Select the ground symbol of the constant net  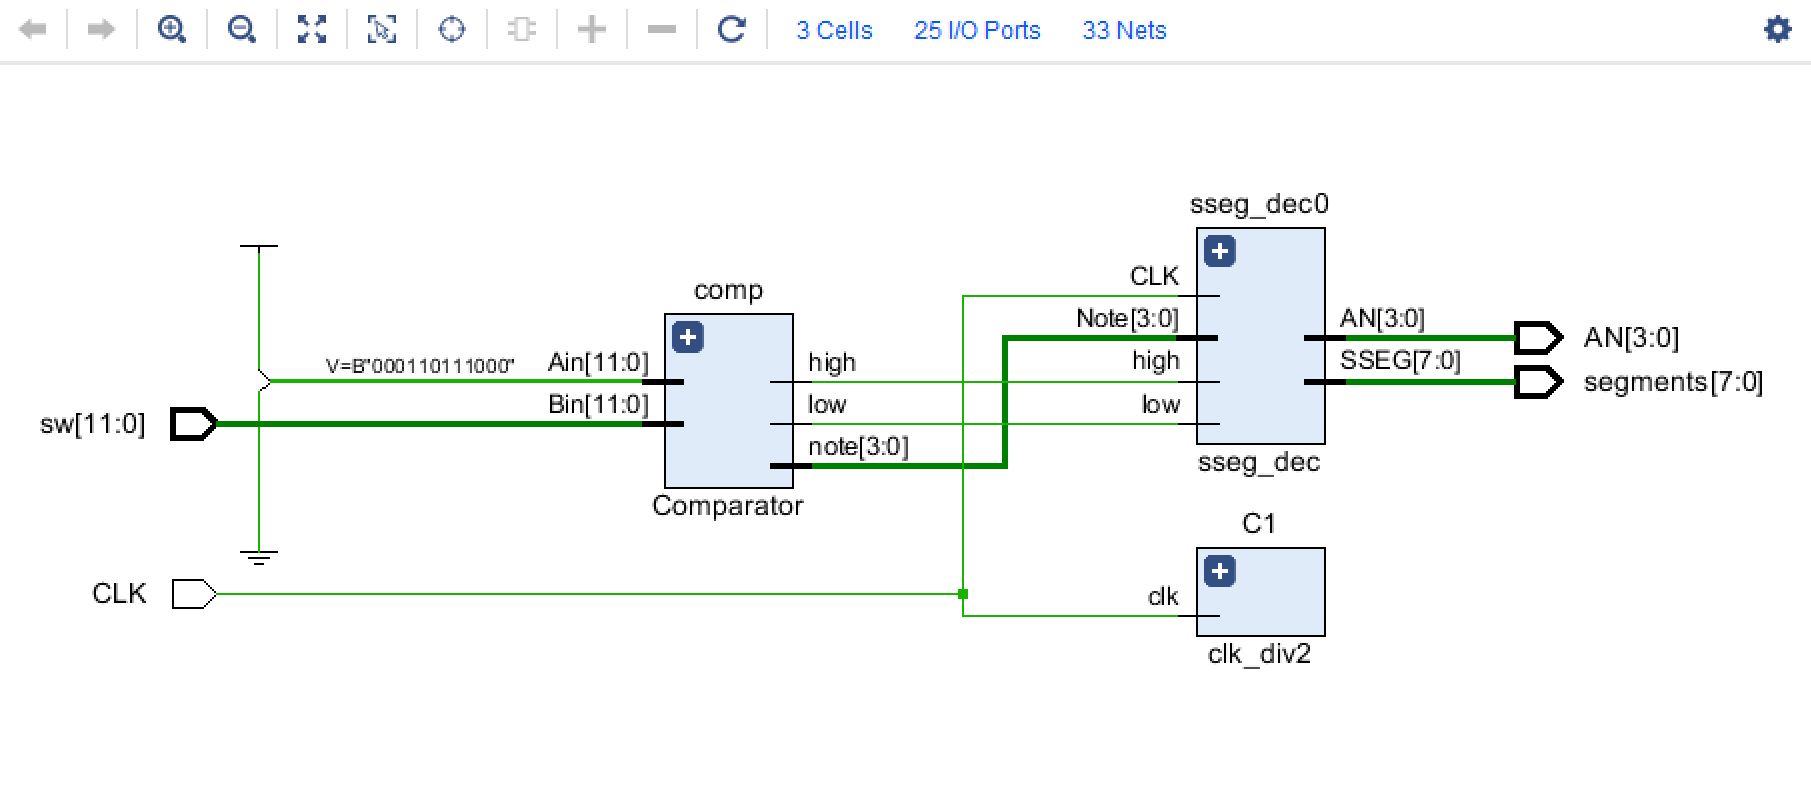click(x=259, y=557)
